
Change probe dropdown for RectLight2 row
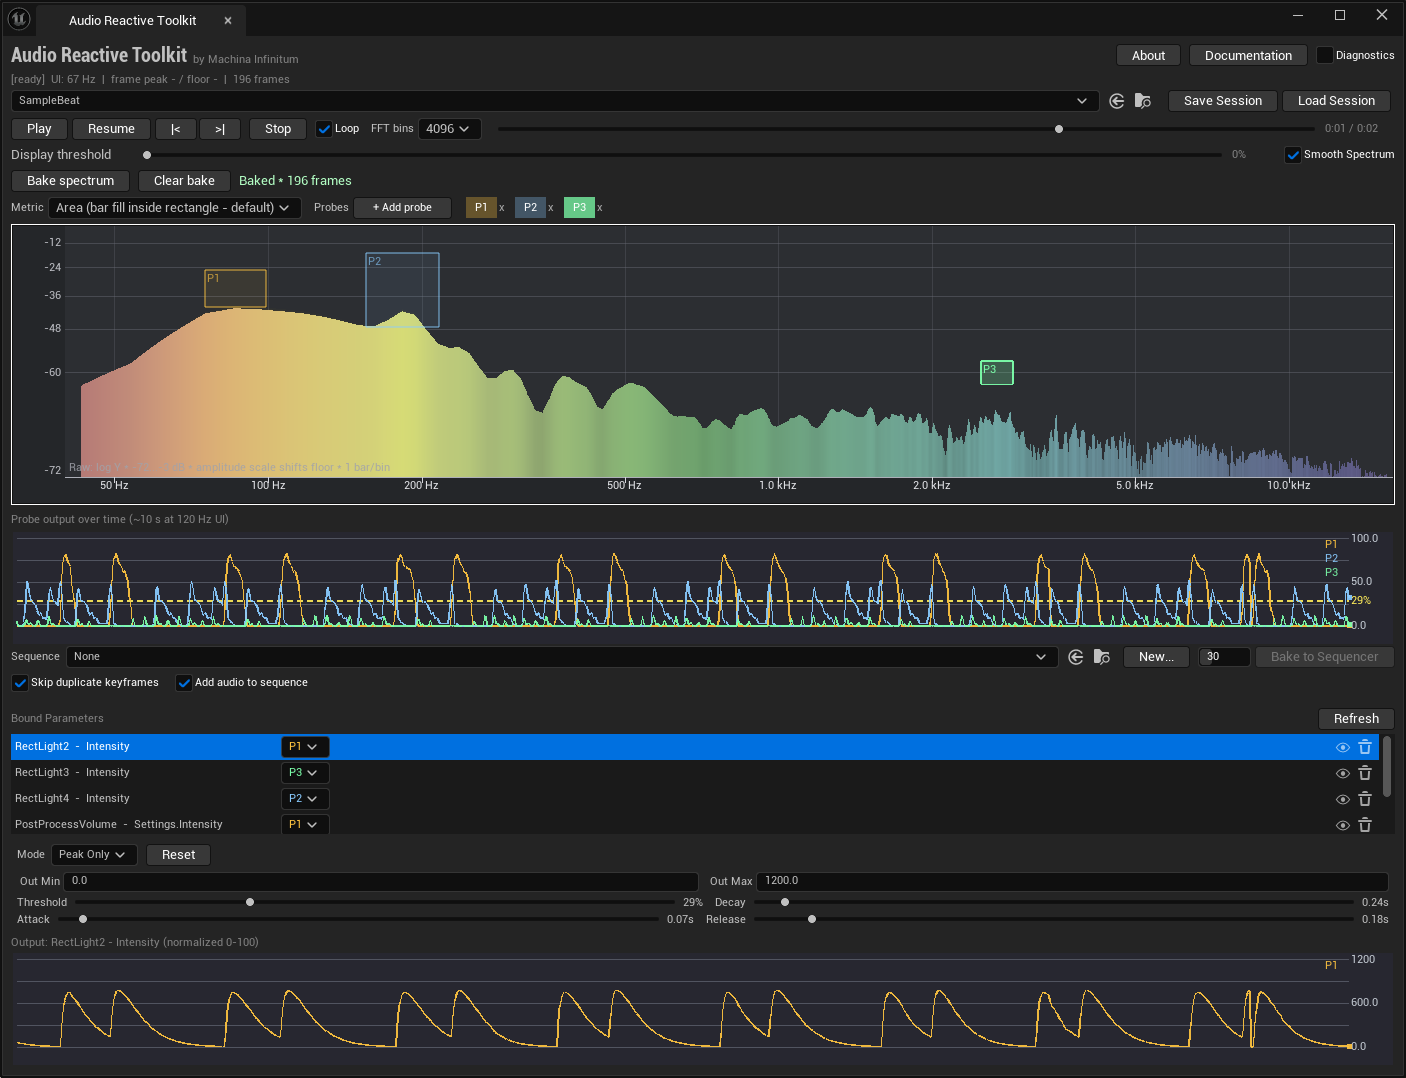pyautogui.click(x=304, y=747)
